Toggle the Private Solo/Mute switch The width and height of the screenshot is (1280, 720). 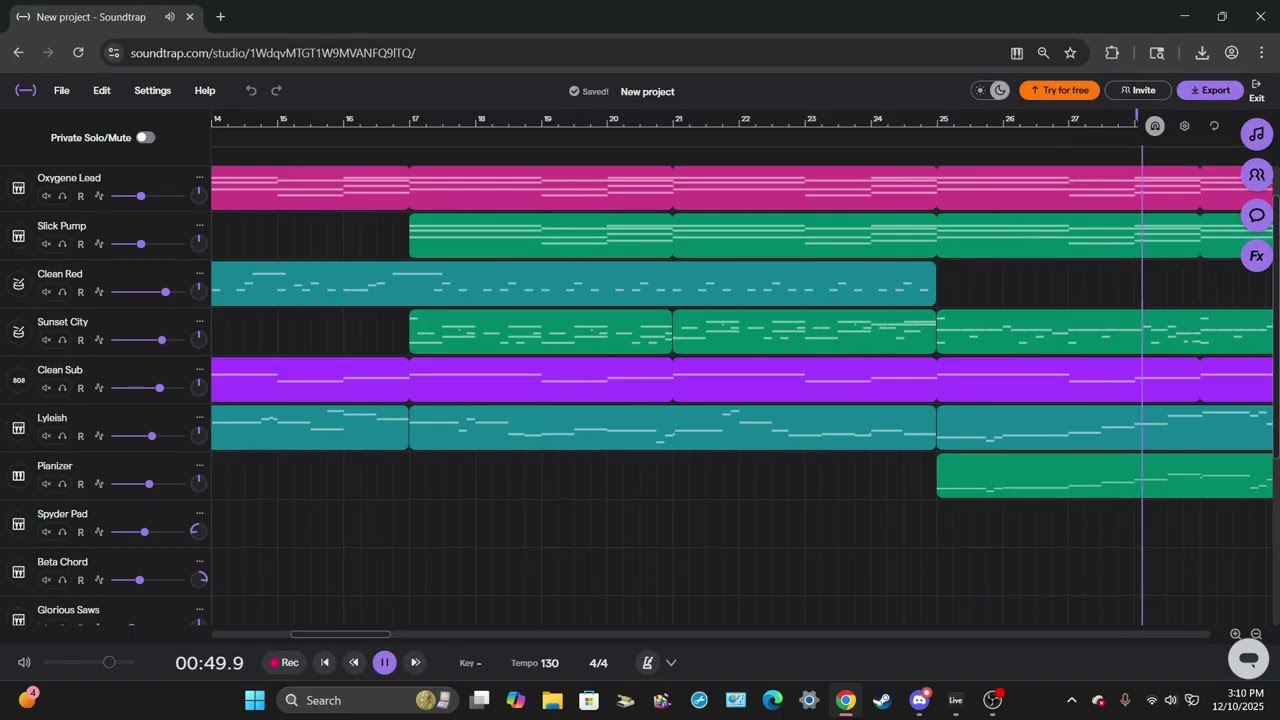tap(146, 138)
